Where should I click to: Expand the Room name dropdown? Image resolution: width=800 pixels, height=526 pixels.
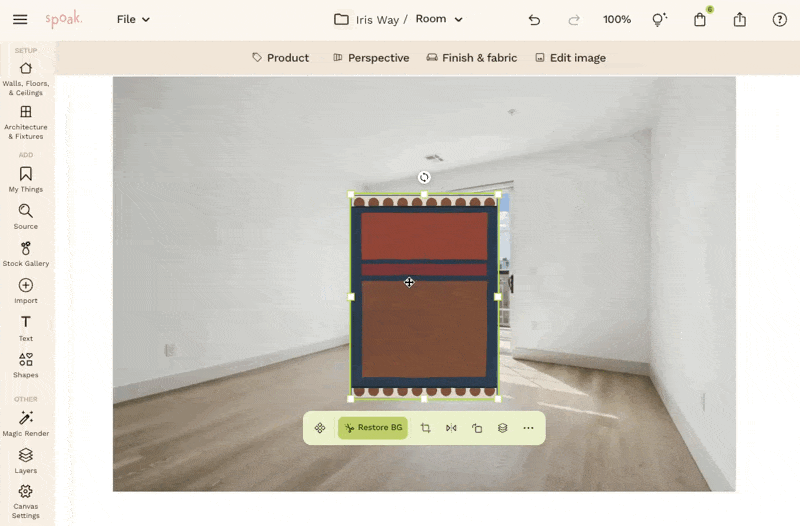point(439,19)
